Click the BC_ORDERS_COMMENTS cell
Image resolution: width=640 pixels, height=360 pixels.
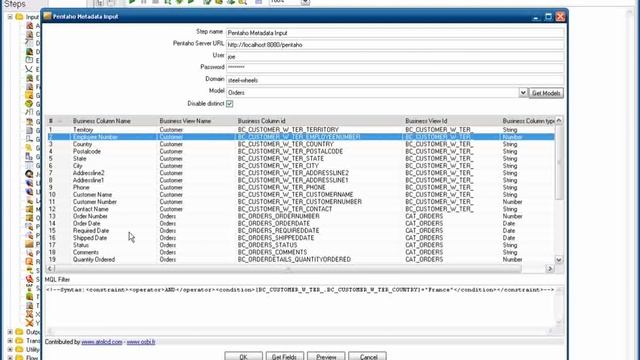click(x=272, y=252)
